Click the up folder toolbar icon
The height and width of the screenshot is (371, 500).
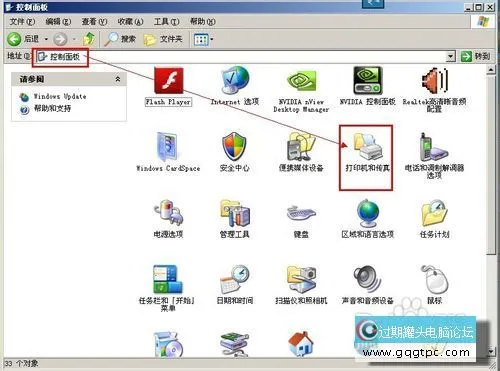pos(89,39)
